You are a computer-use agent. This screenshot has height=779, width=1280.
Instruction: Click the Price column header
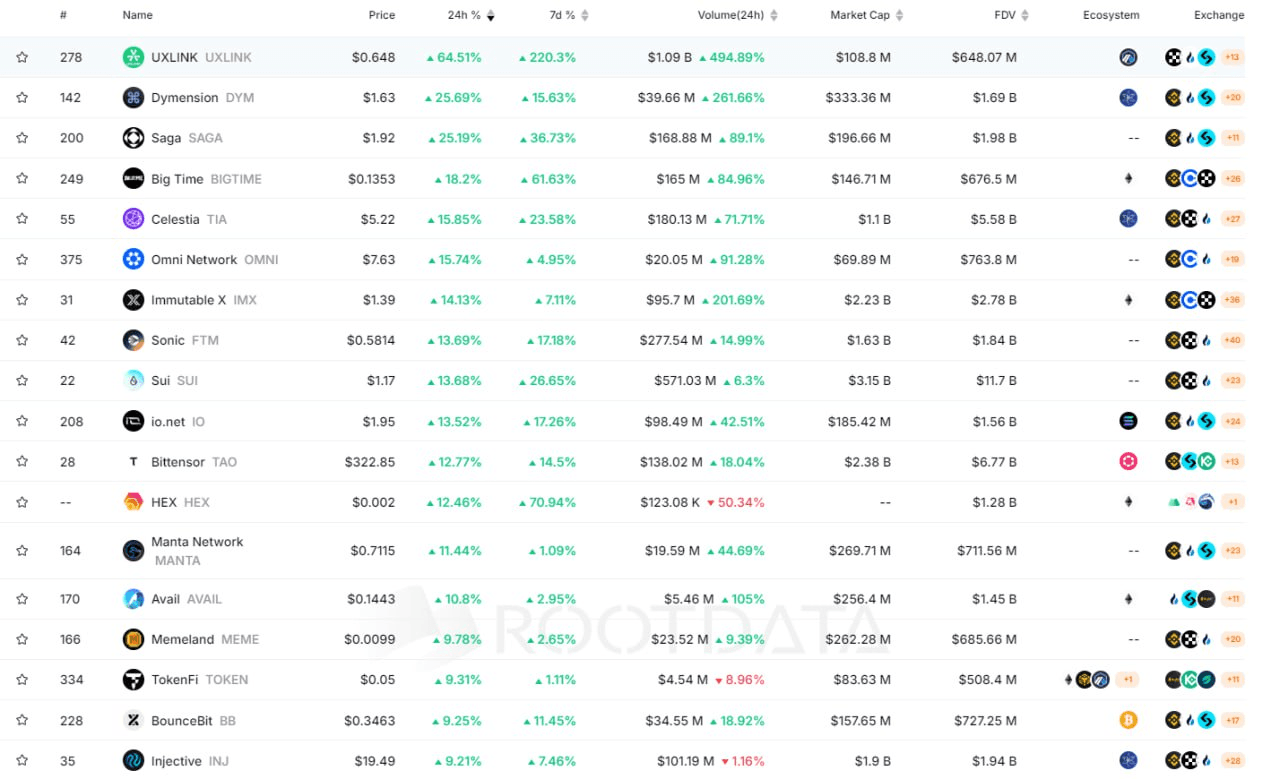point(381,15)
